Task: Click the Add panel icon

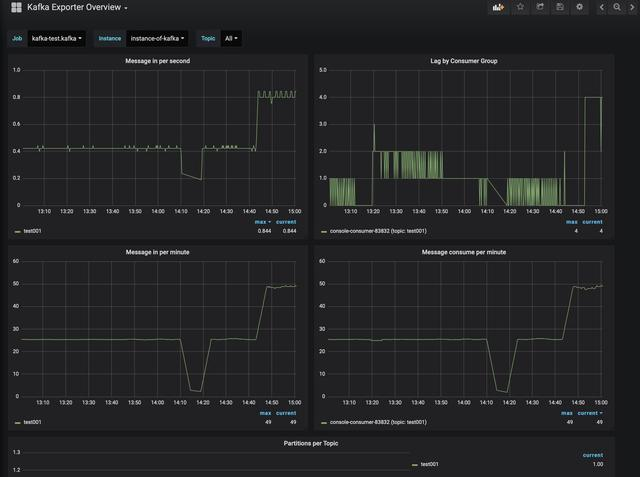Action: tap(498, 7)
